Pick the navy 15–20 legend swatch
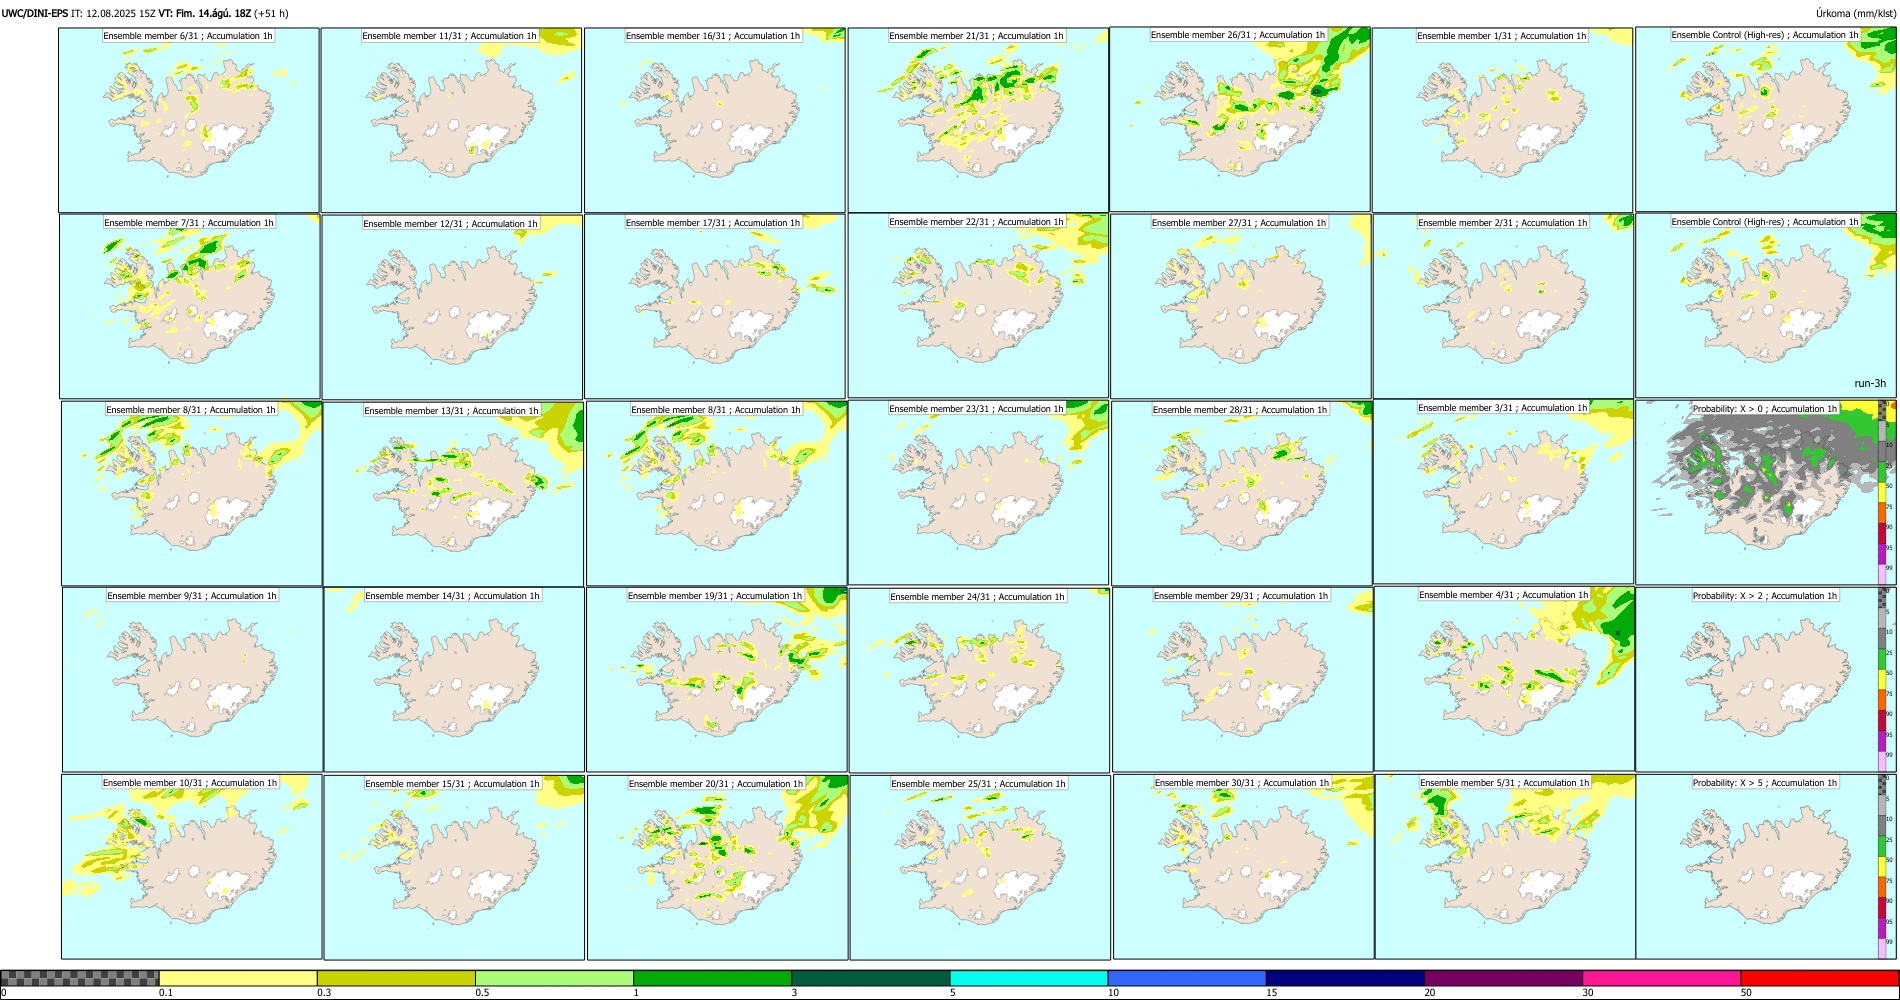The image size is (1900, 1000). 1345,978
